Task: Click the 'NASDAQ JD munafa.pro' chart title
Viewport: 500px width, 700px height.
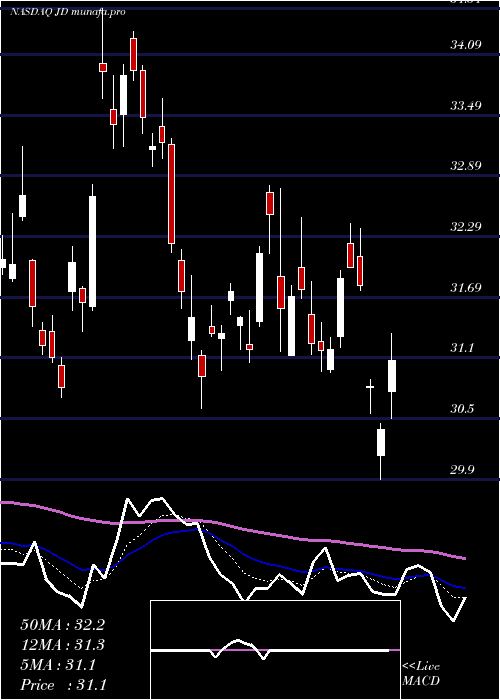Action: tap(67, 12)
